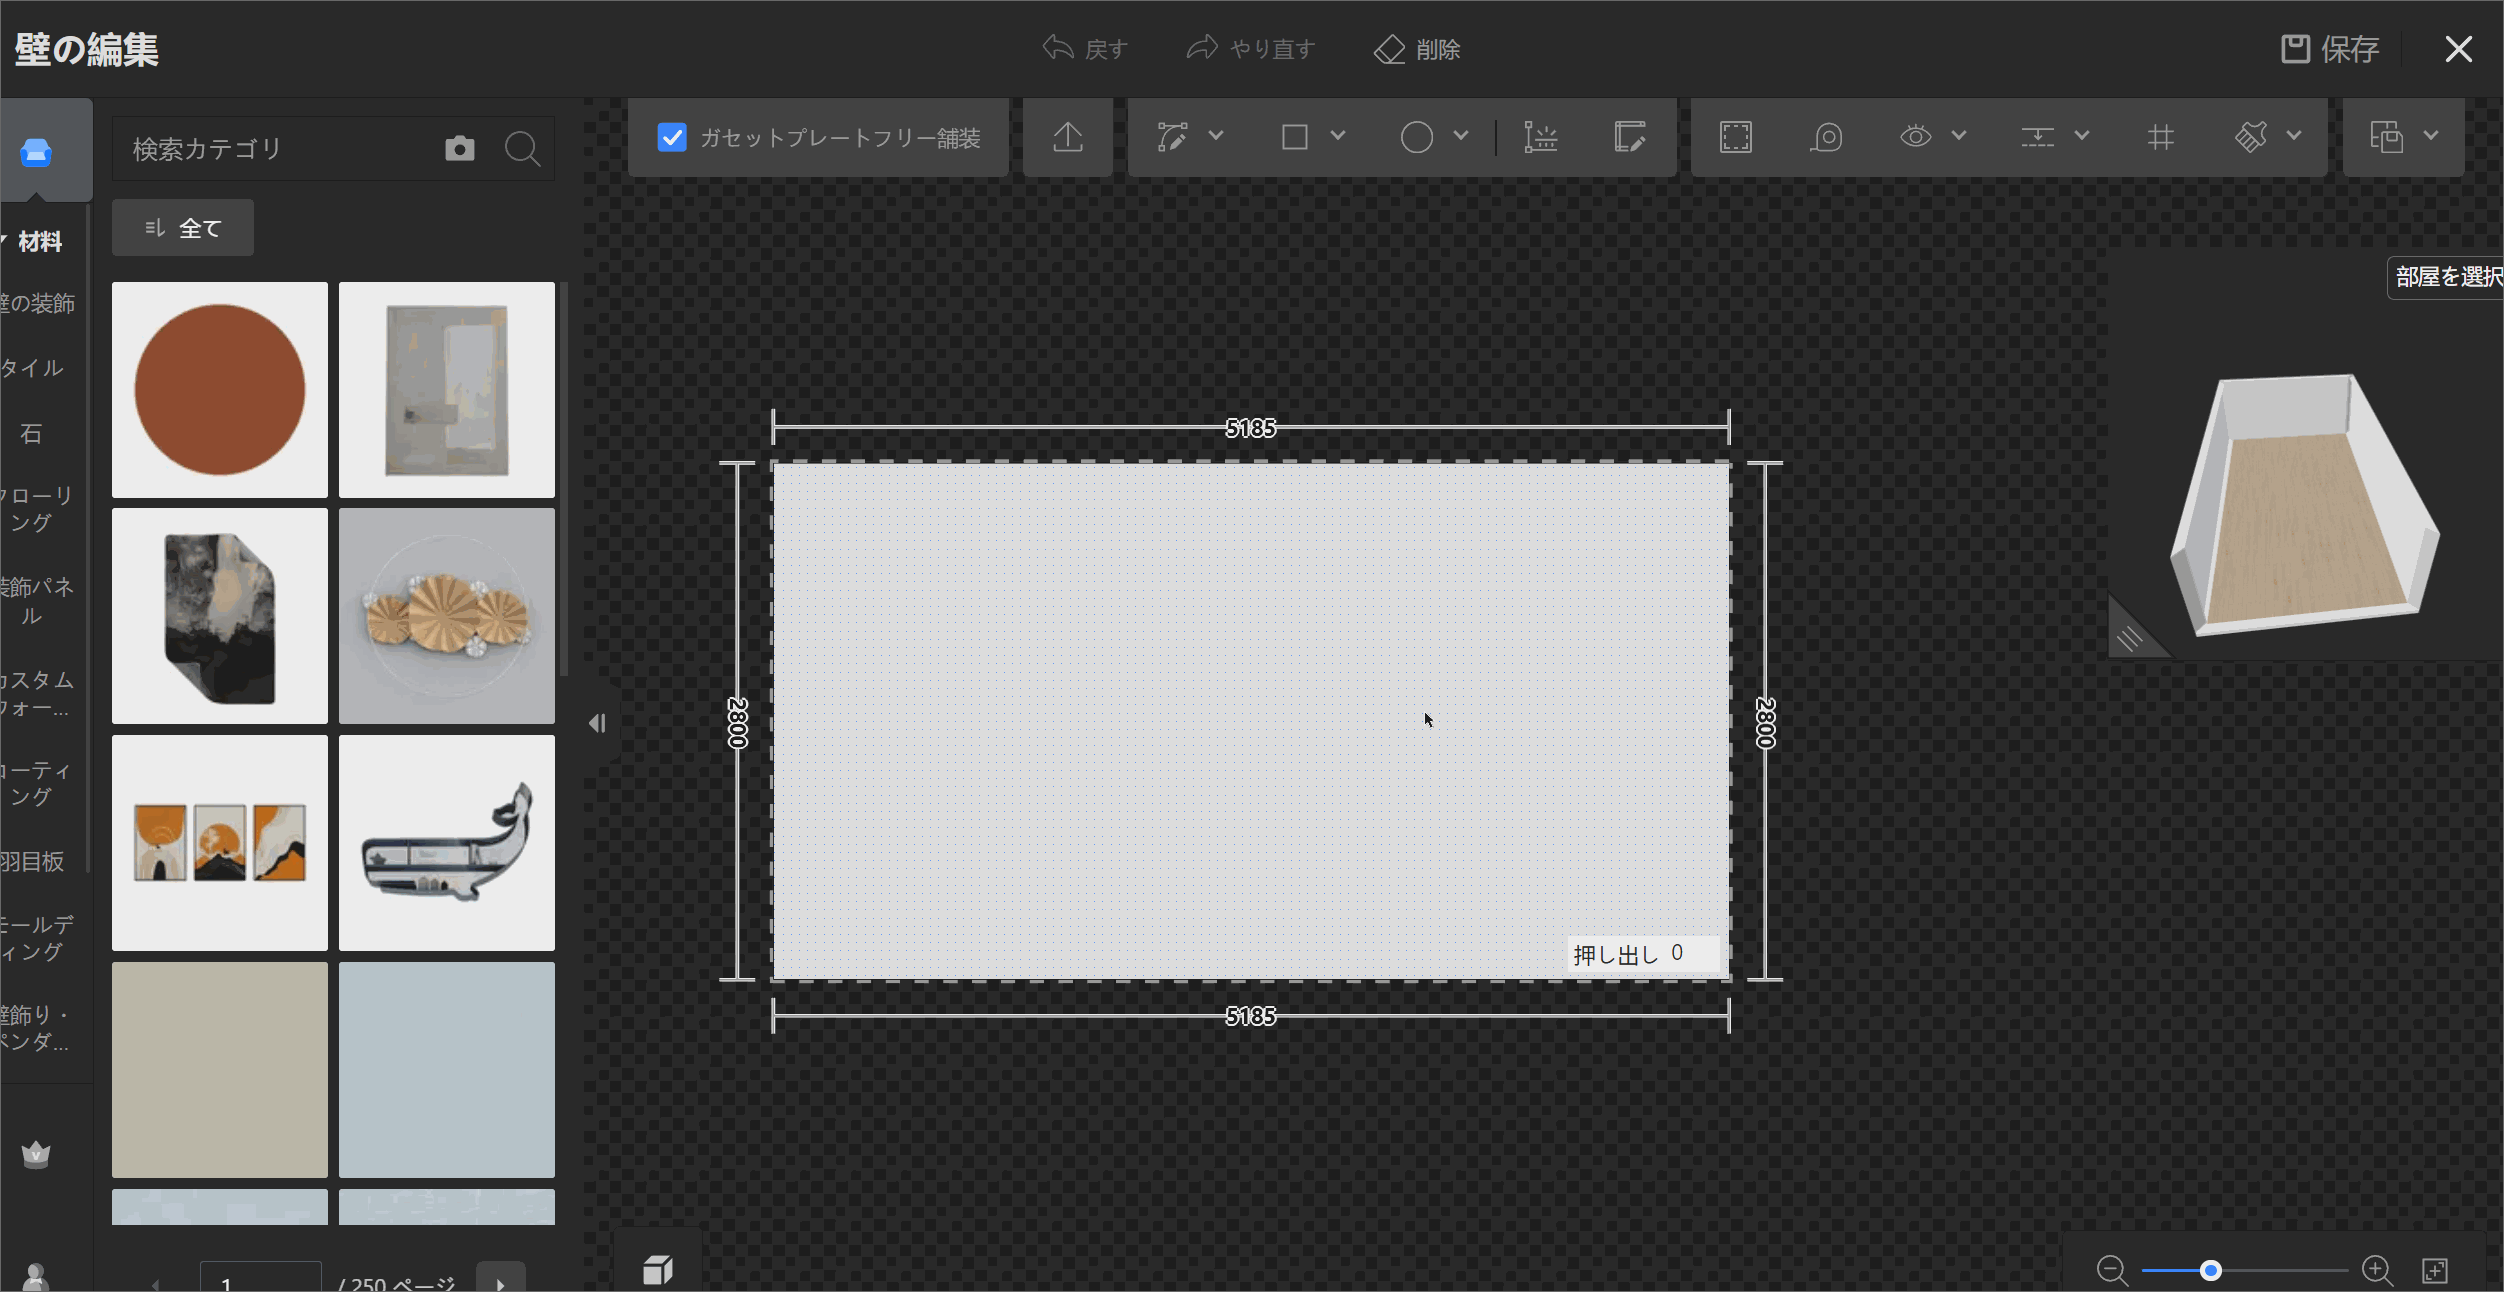Screen dimensions: 2504x1292
Task: Open the circle tool dropdown arrow
Action: pyautogui.click(x=1461, y=135)
